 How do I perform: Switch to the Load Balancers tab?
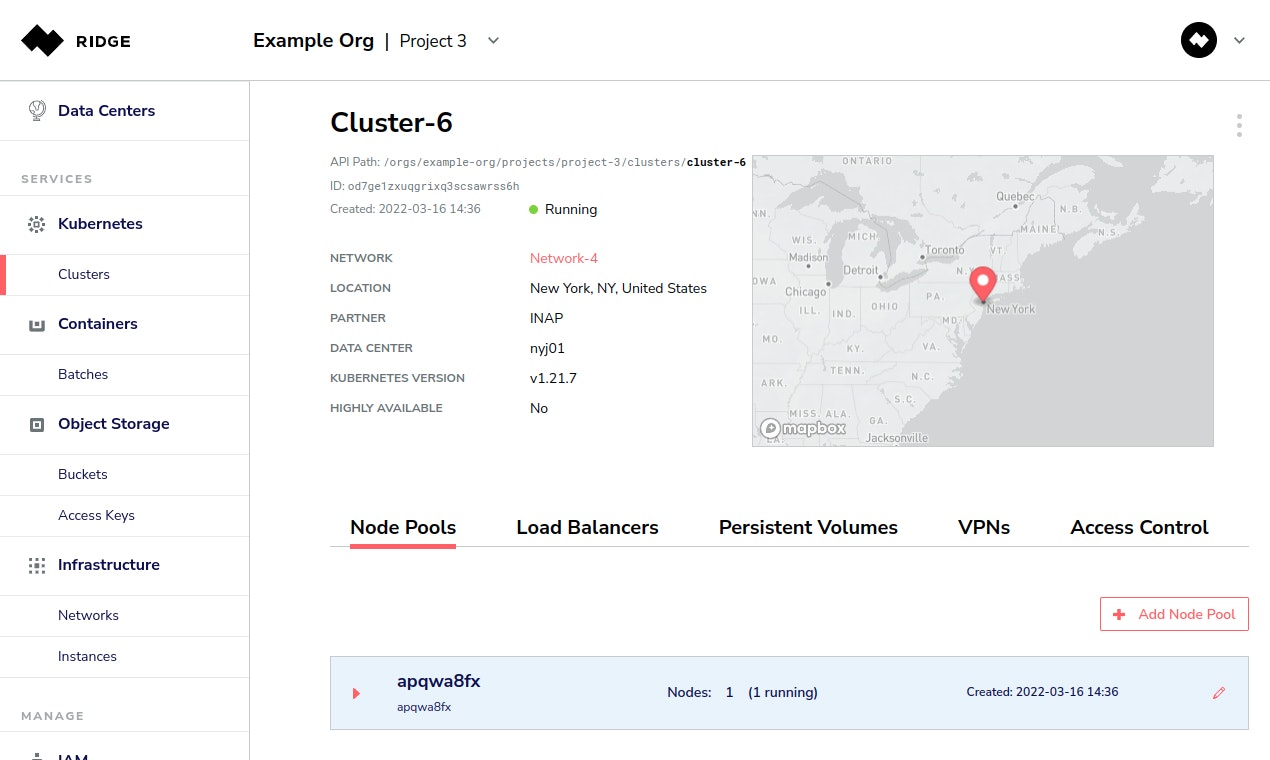point(587,527)
